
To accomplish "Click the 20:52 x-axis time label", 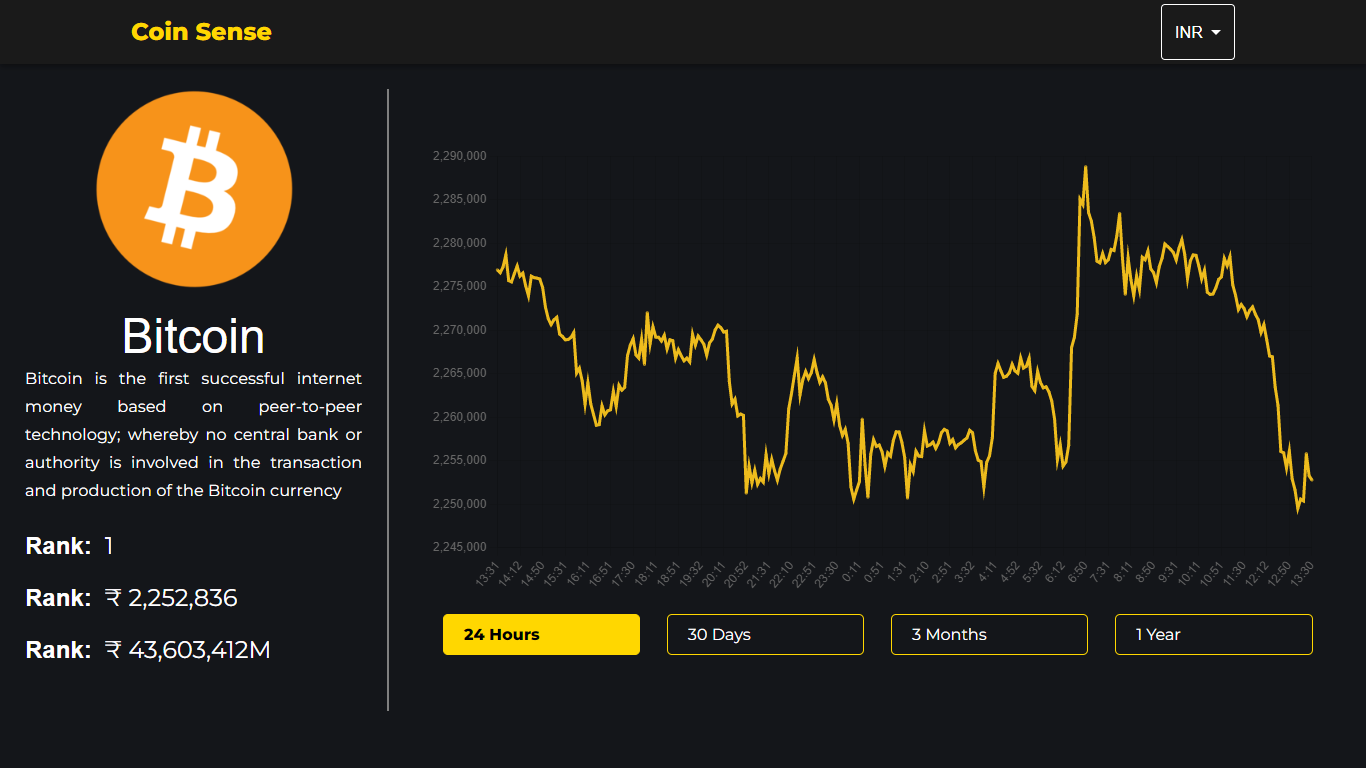I will click(735, 574).
